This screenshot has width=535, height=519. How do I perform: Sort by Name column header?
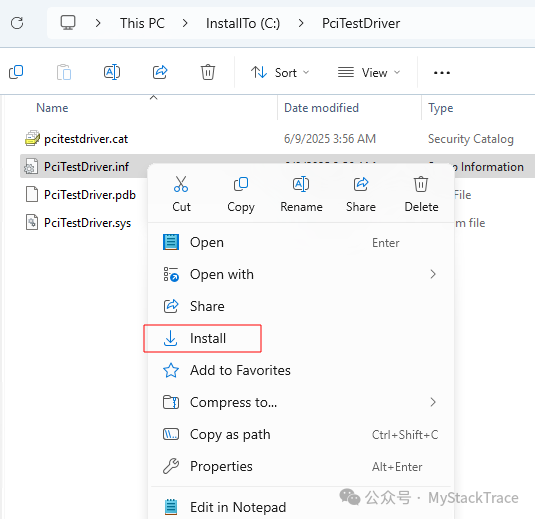click(x=52, y=108)
